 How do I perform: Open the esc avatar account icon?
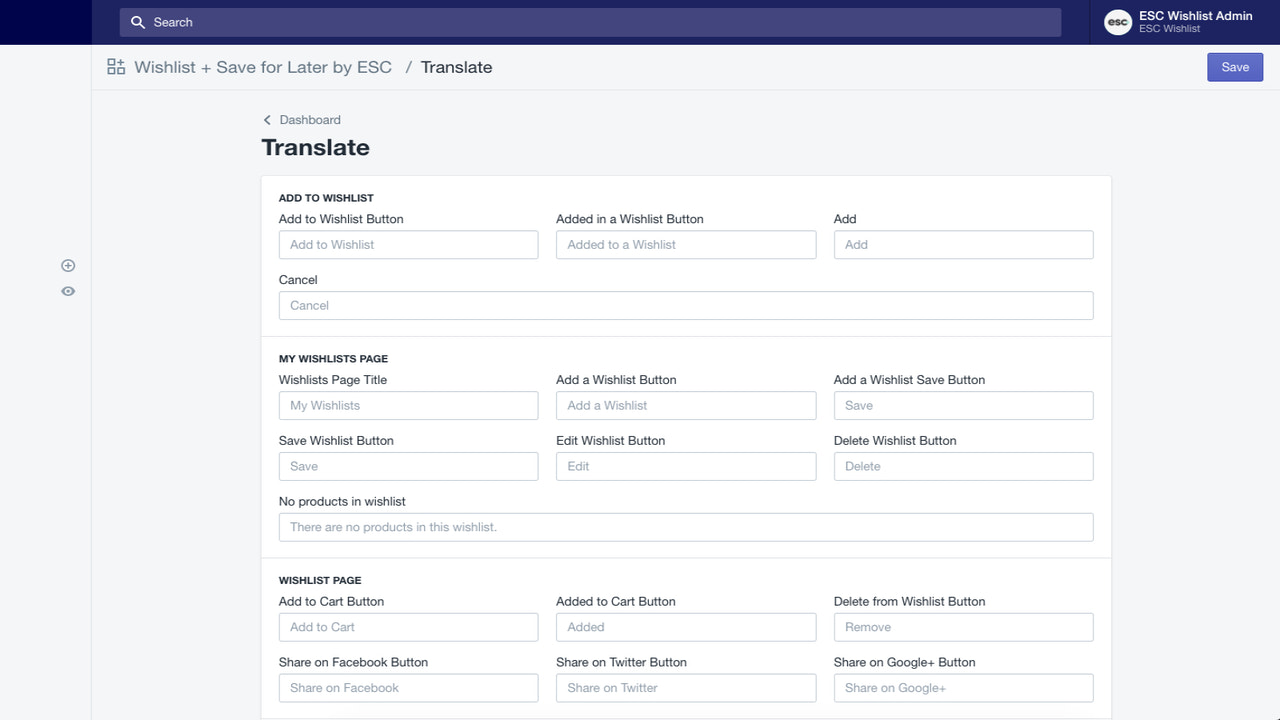(1117, 21)
